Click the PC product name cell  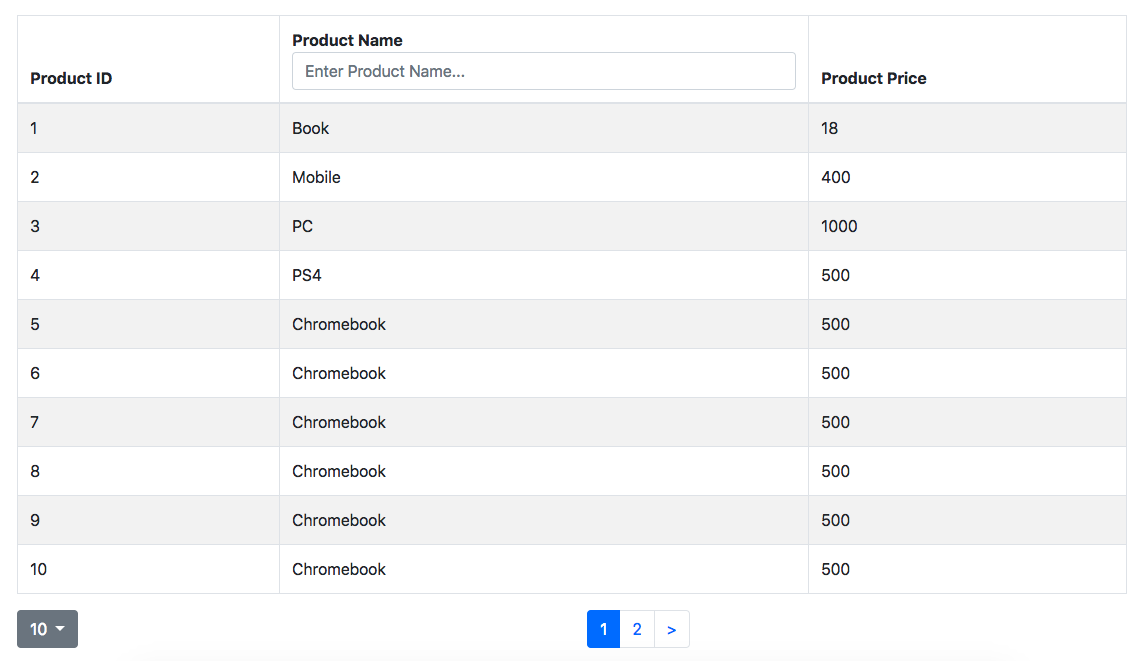[302, 226]
